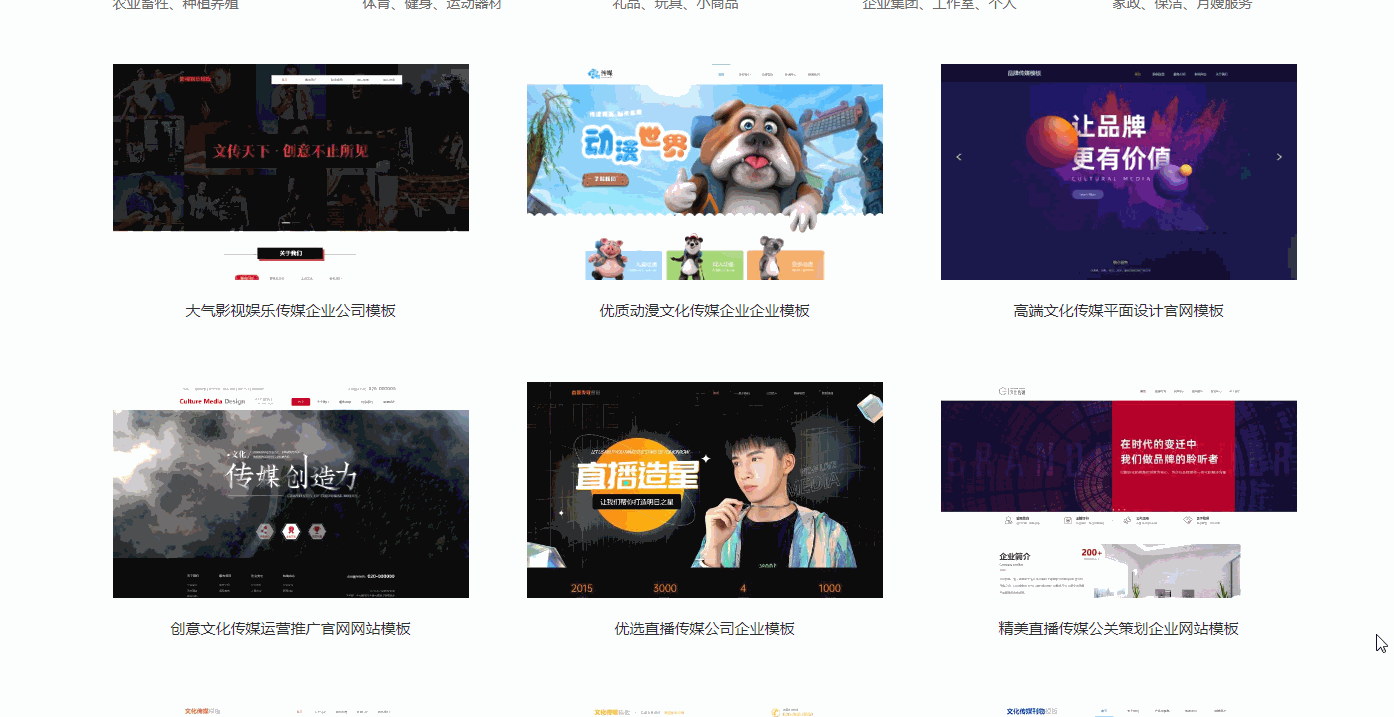Open the 大气影视娱乐传媒企业公司模板 thumbnail preview

[x=291, y=172]
